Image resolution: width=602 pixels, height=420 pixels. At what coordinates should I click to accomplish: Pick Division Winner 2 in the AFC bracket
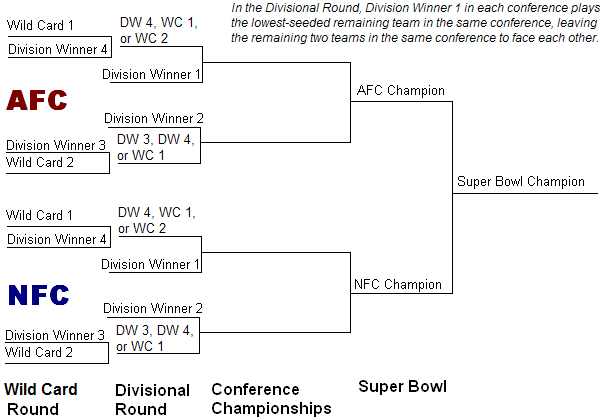click(153, 119)
